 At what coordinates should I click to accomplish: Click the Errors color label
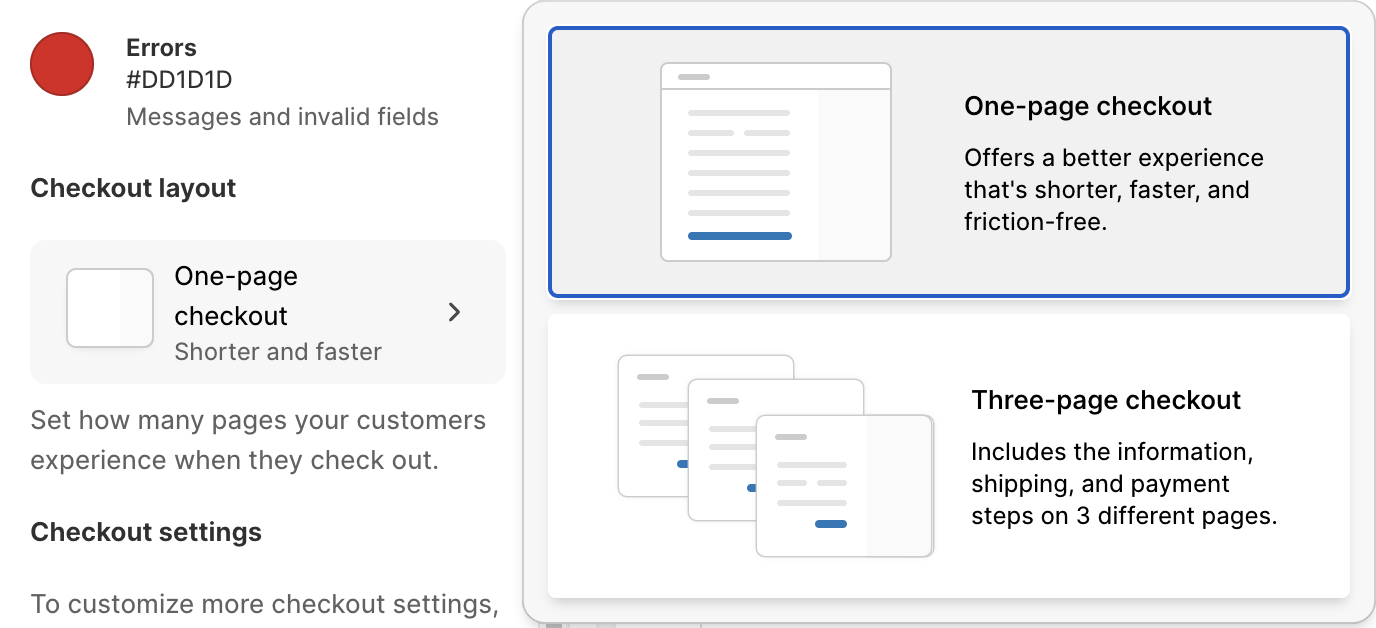coord(161,48)
